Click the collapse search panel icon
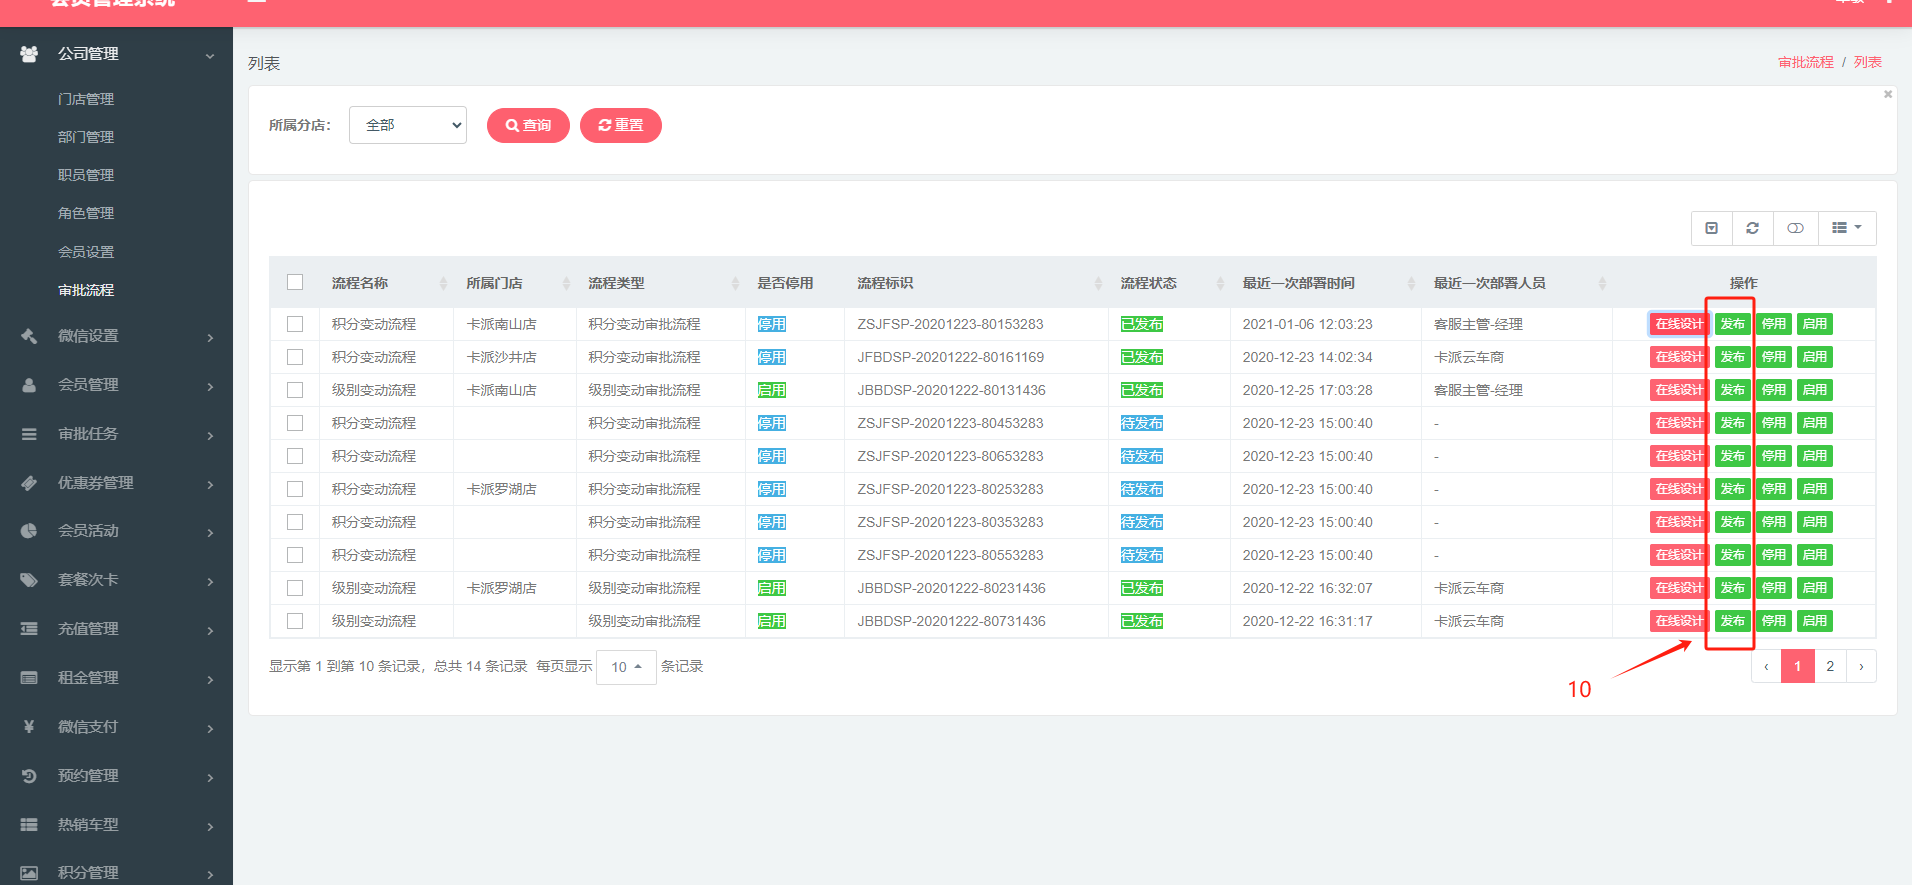 (1711, 228)
